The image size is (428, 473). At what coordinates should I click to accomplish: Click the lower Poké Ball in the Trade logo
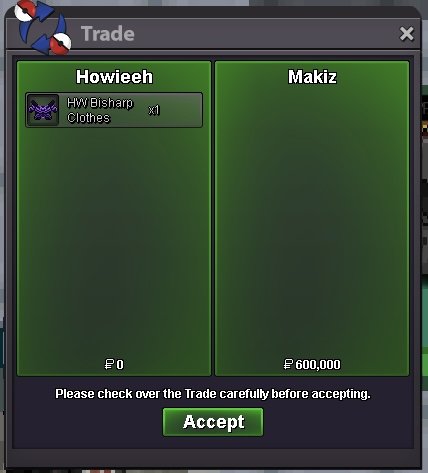pyautogui.click(x=61, y=44)
